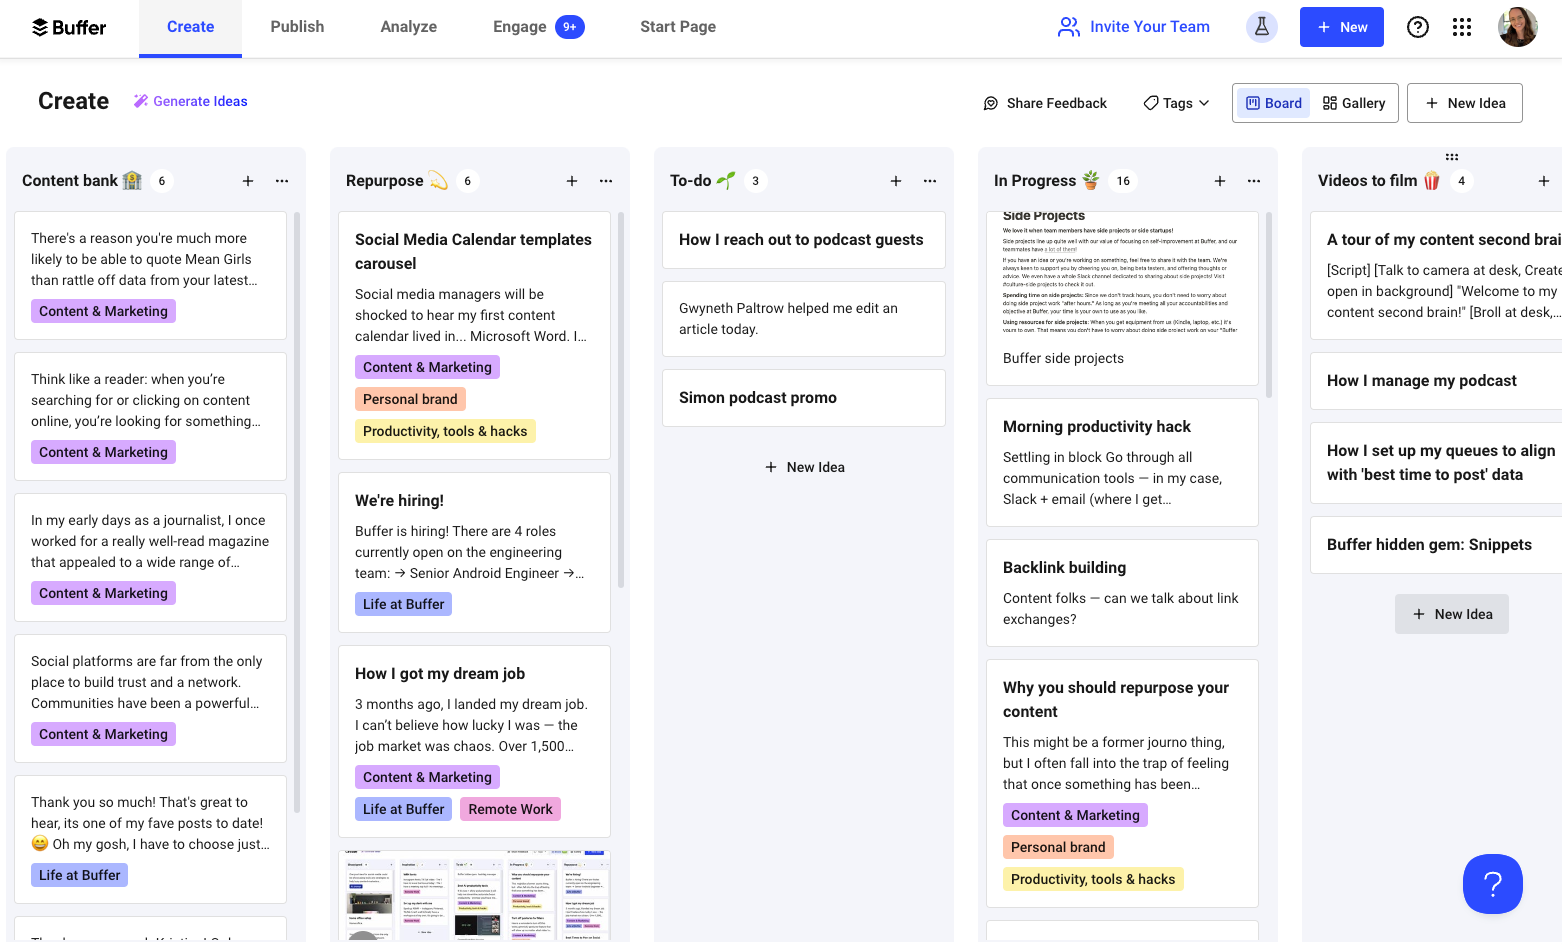Click Remote Work tag on dream job card
The height and width of the screenshot is (946, 1562).
click(x=510, y=809)
